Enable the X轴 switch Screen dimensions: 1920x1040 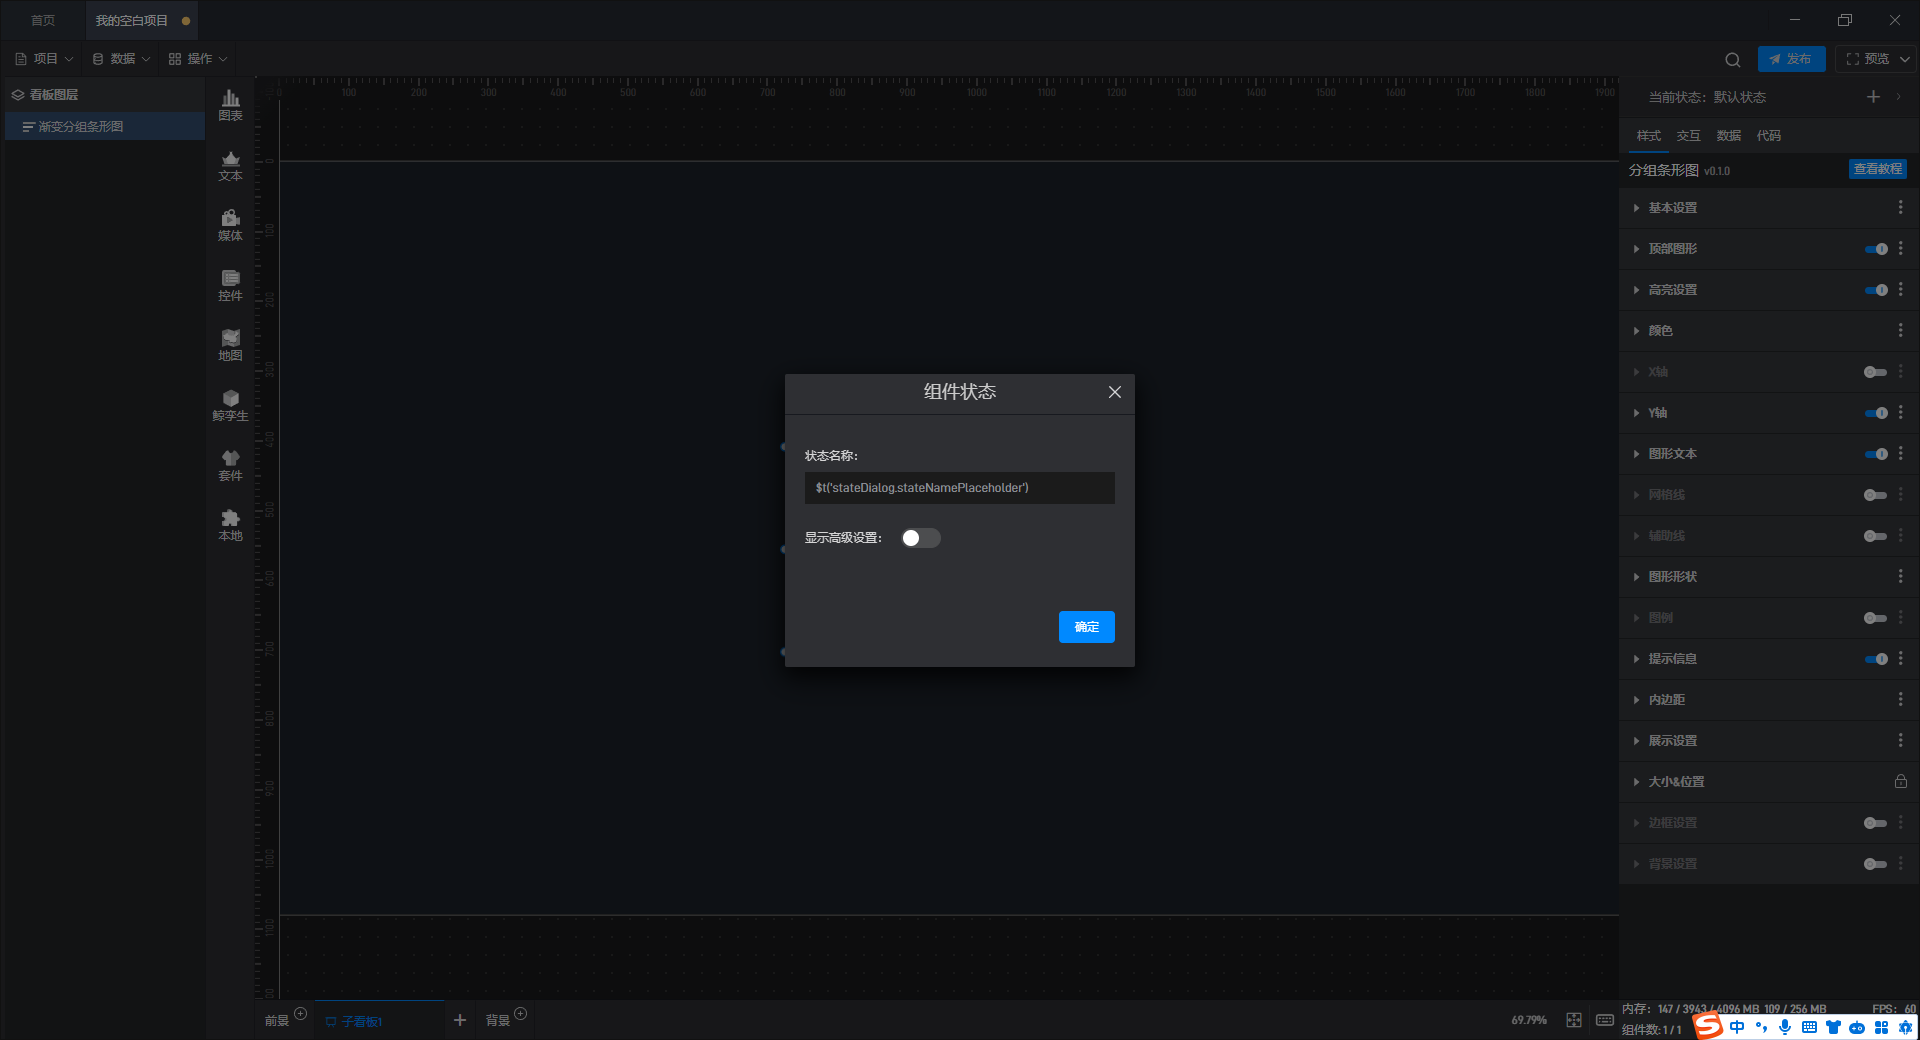pyautogui.click(x=1876, y=372)
